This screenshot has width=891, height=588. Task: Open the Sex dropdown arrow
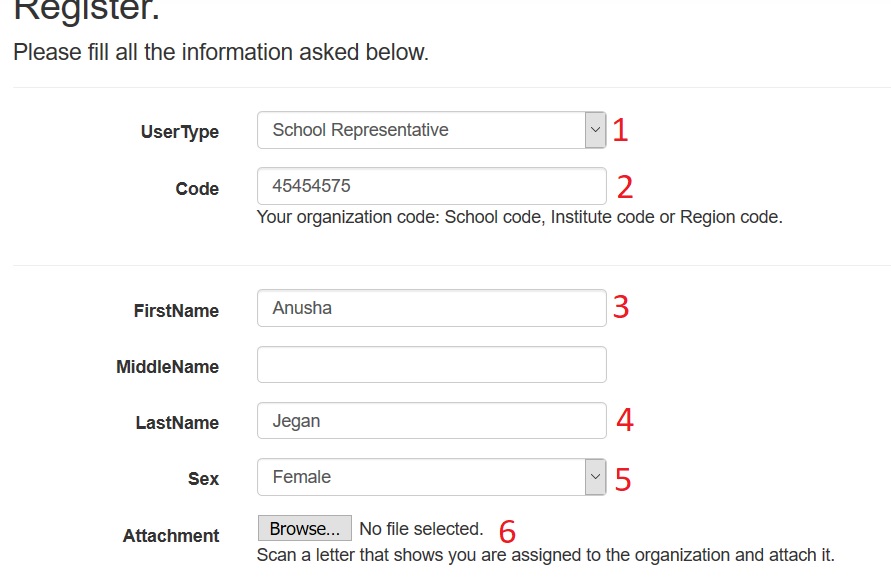click(595, 477)
